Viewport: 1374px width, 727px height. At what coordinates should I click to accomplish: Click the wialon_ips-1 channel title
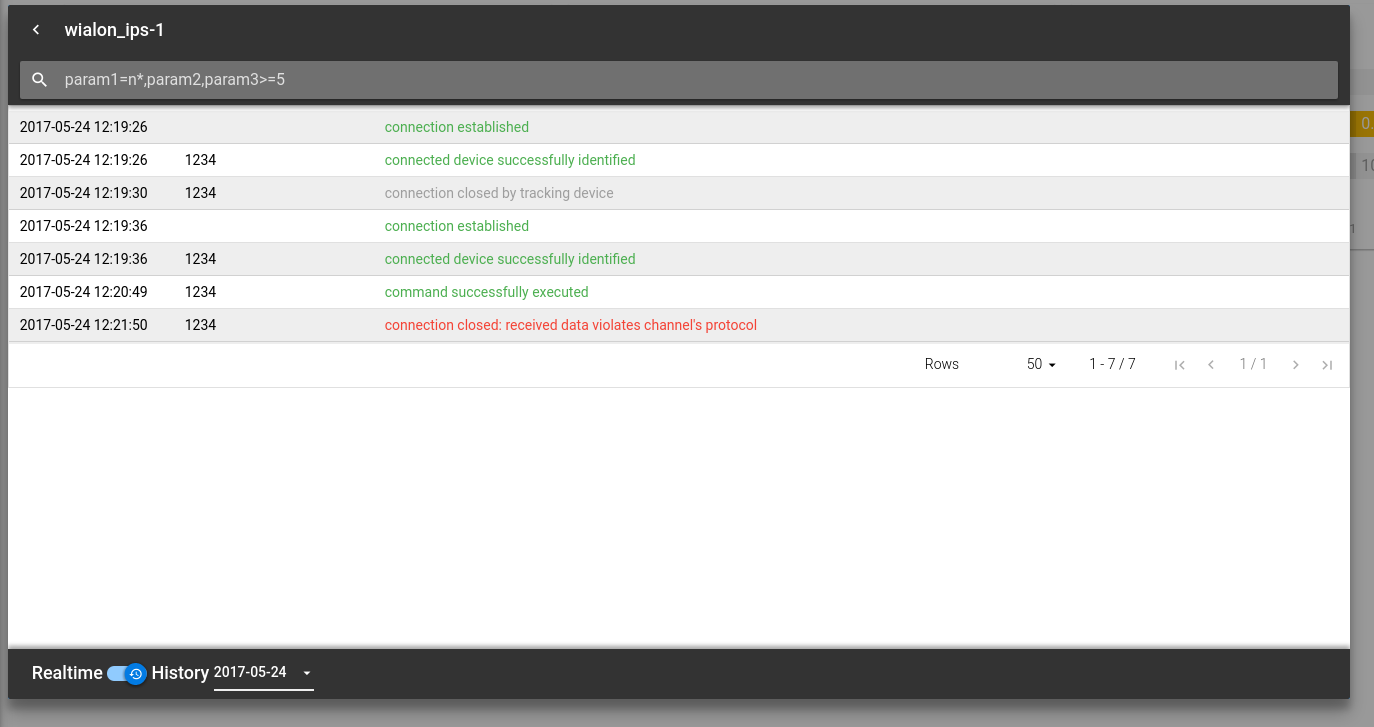(114, 30)
